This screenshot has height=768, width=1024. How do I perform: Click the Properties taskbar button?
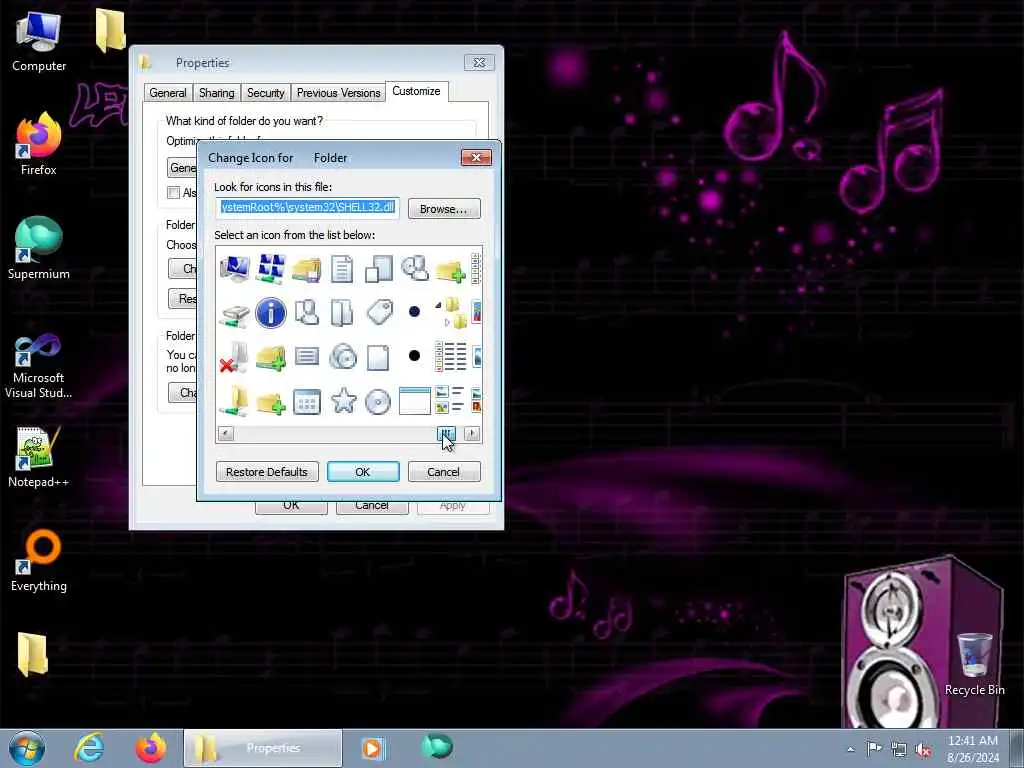click(263, 748)
